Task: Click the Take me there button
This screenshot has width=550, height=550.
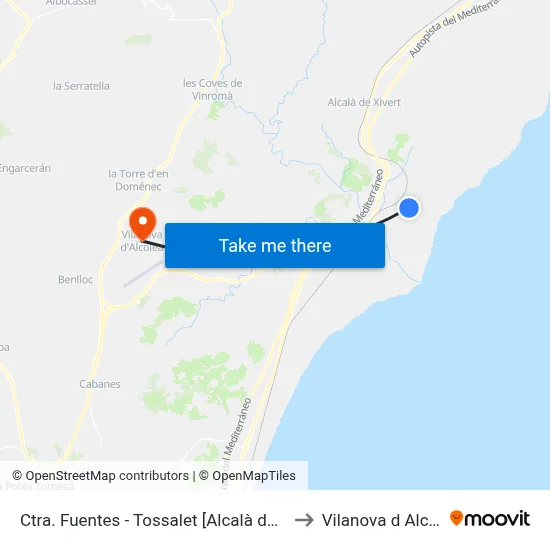Action: click(275, 246)
